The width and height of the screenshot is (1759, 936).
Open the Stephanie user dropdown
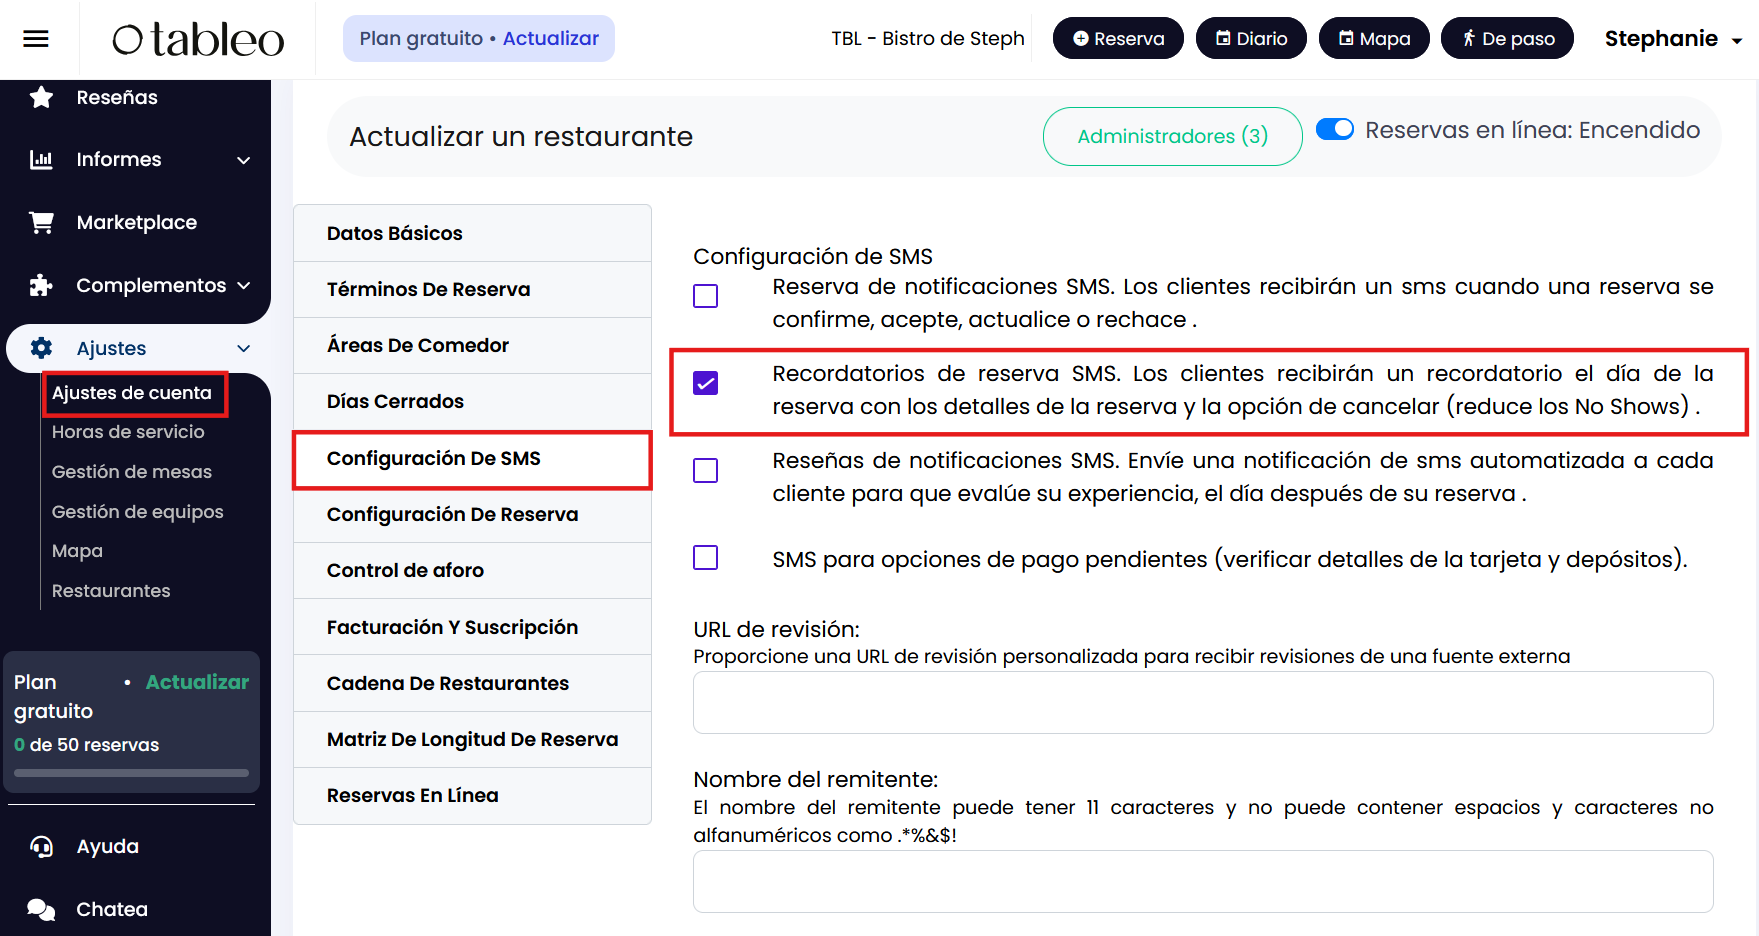pyautogui.click(x=1673, y=39)
